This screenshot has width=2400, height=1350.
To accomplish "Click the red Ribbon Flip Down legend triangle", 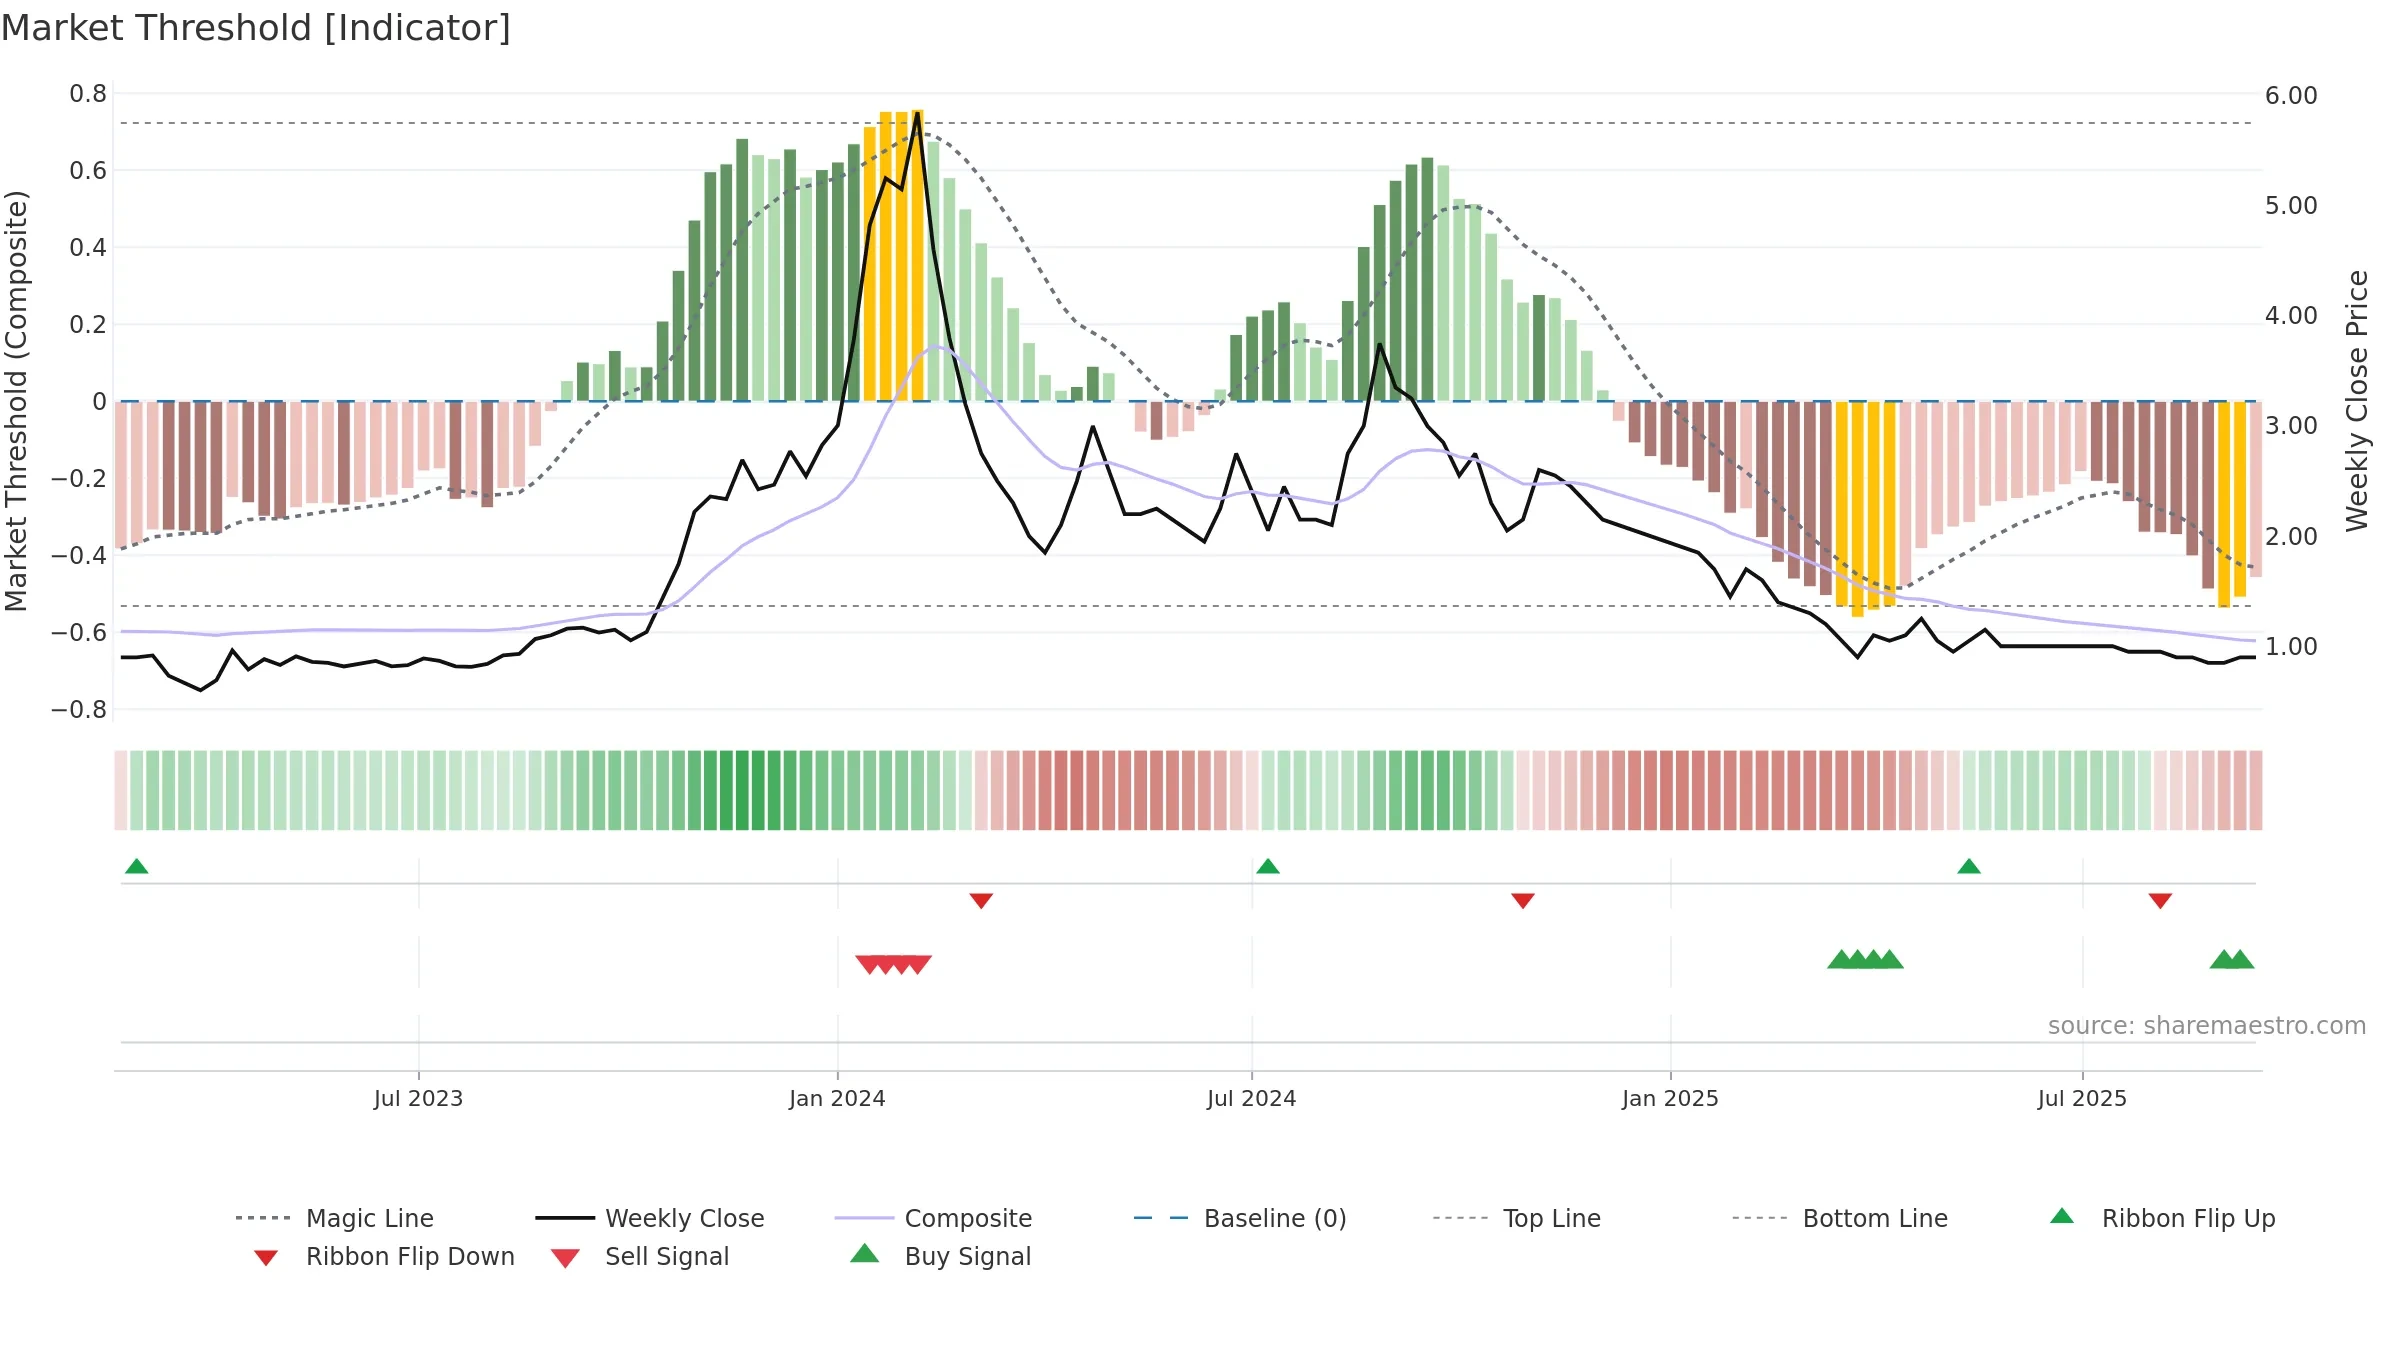I will click(266, 1258).
